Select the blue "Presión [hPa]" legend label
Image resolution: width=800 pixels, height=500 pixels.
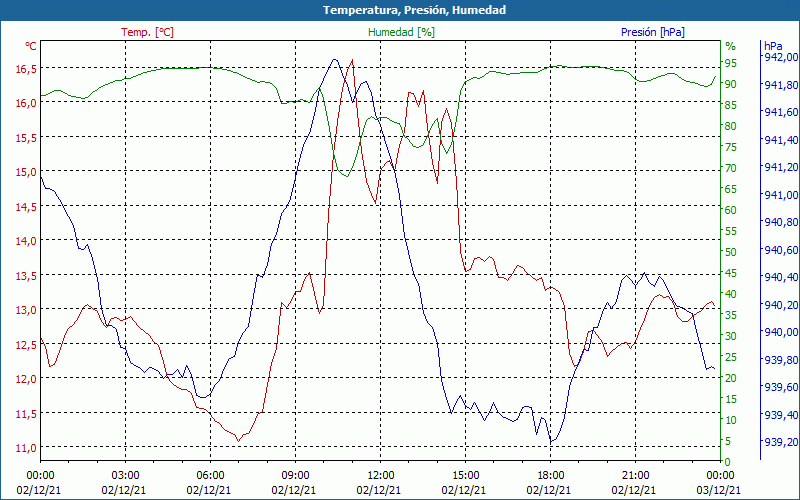[653, 32]
